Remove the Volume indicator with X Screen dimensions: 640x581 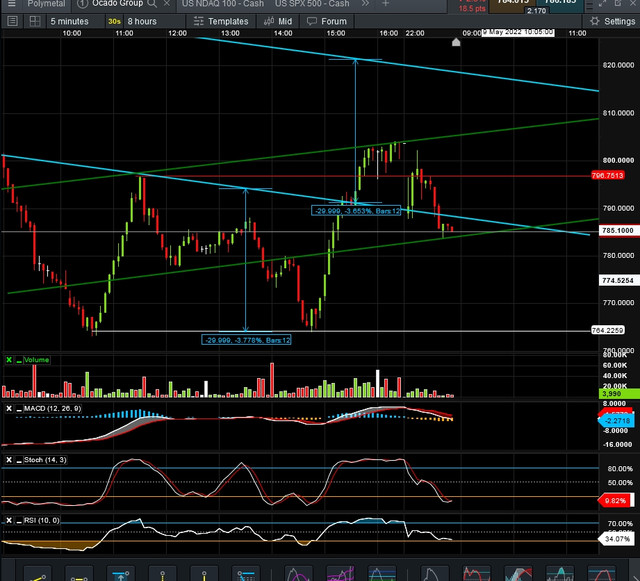(x=9, y=360)
